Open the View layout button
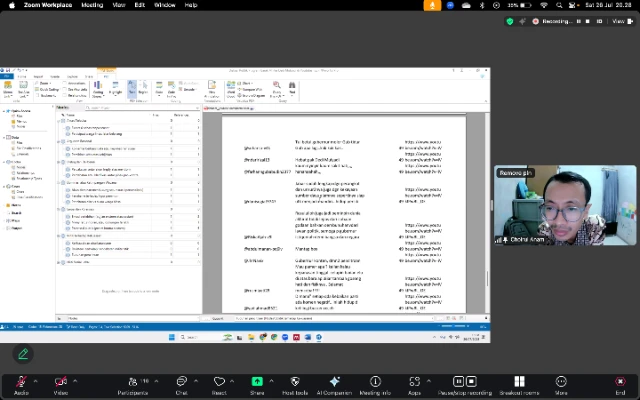 [622, 21]
